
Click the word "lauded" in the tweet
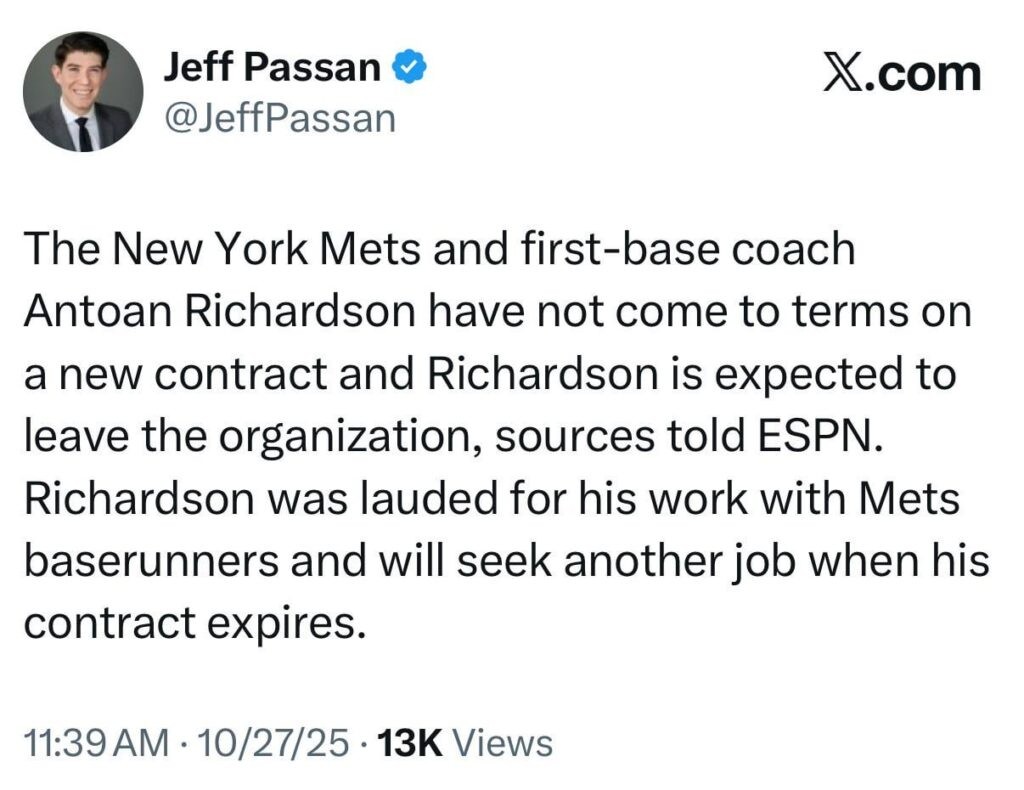[492, 499]
